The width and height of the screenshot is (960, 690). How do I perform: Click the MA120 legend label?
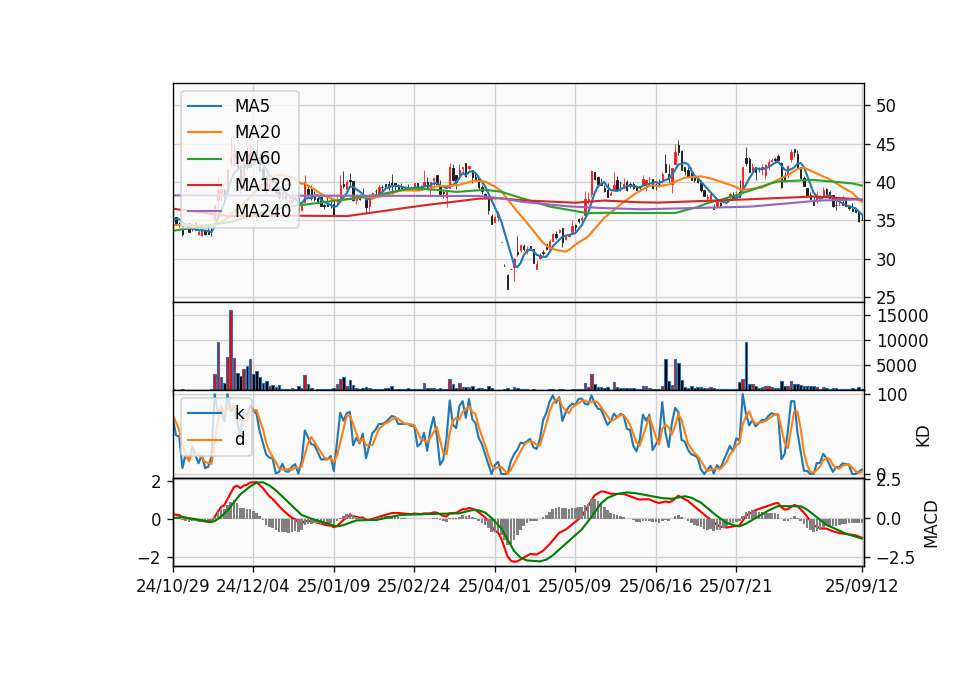point(263,184)
